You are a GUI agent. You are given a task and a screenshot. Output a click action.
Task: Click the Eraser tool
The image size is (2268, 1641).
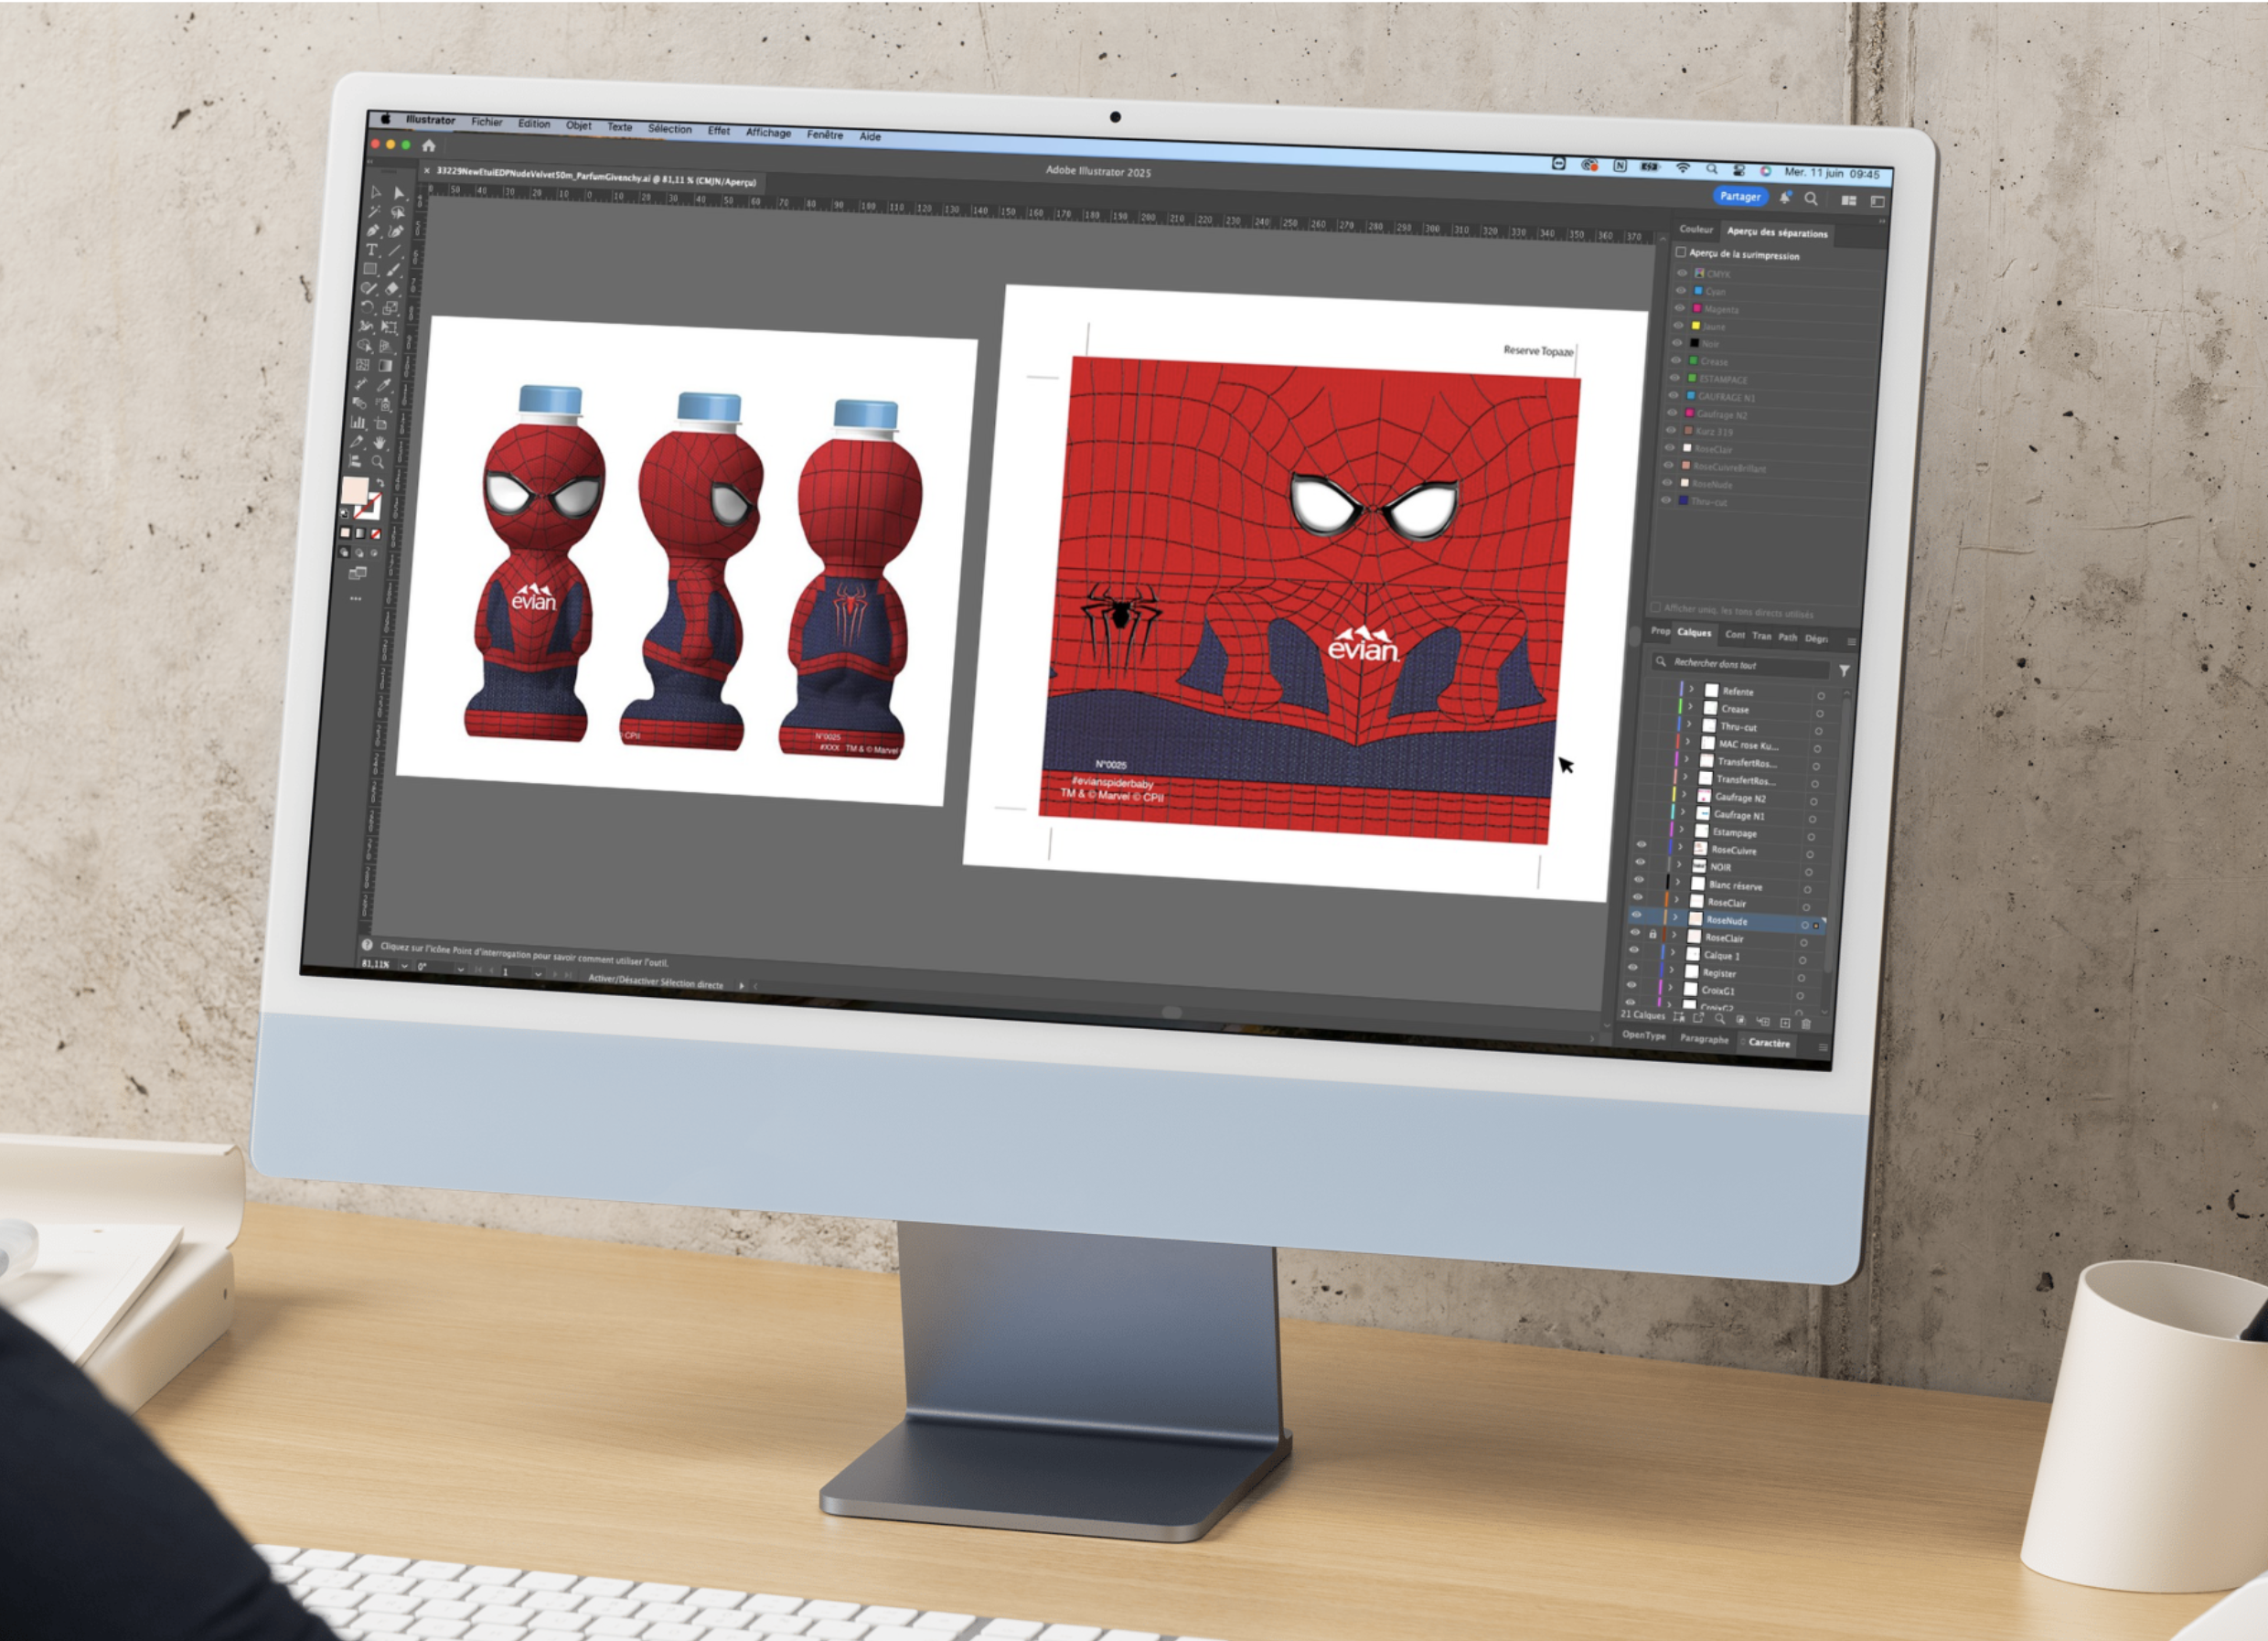392,289
